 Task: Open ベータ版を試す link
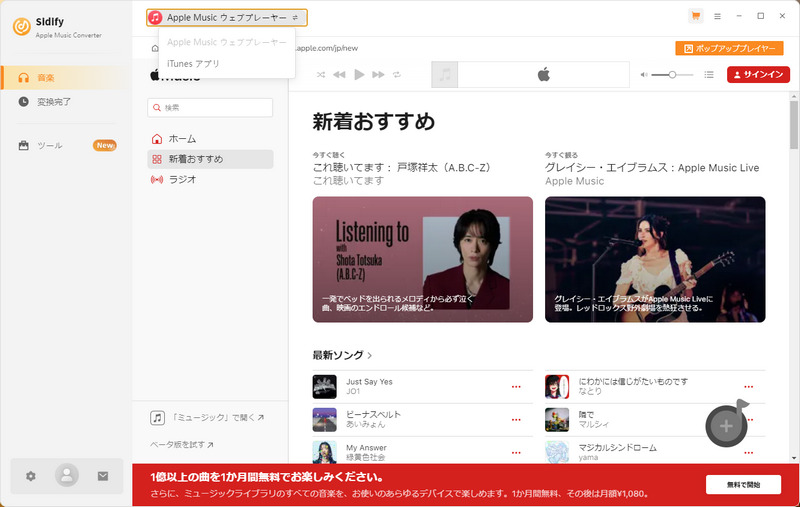(182, 445)
